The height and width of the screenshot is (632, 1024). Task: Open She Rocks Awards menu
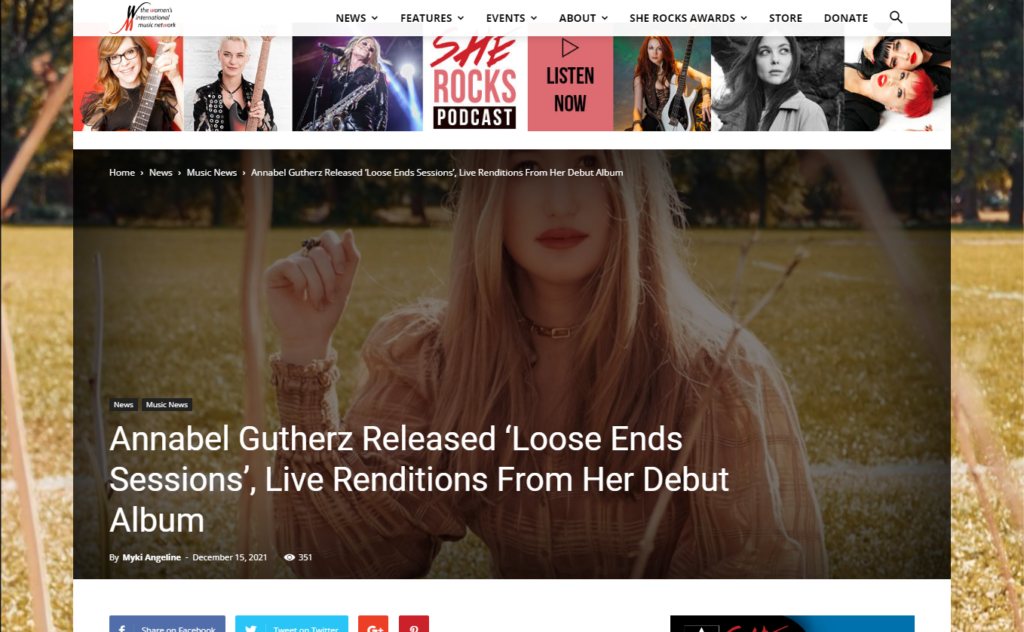[x=688, y=18]
